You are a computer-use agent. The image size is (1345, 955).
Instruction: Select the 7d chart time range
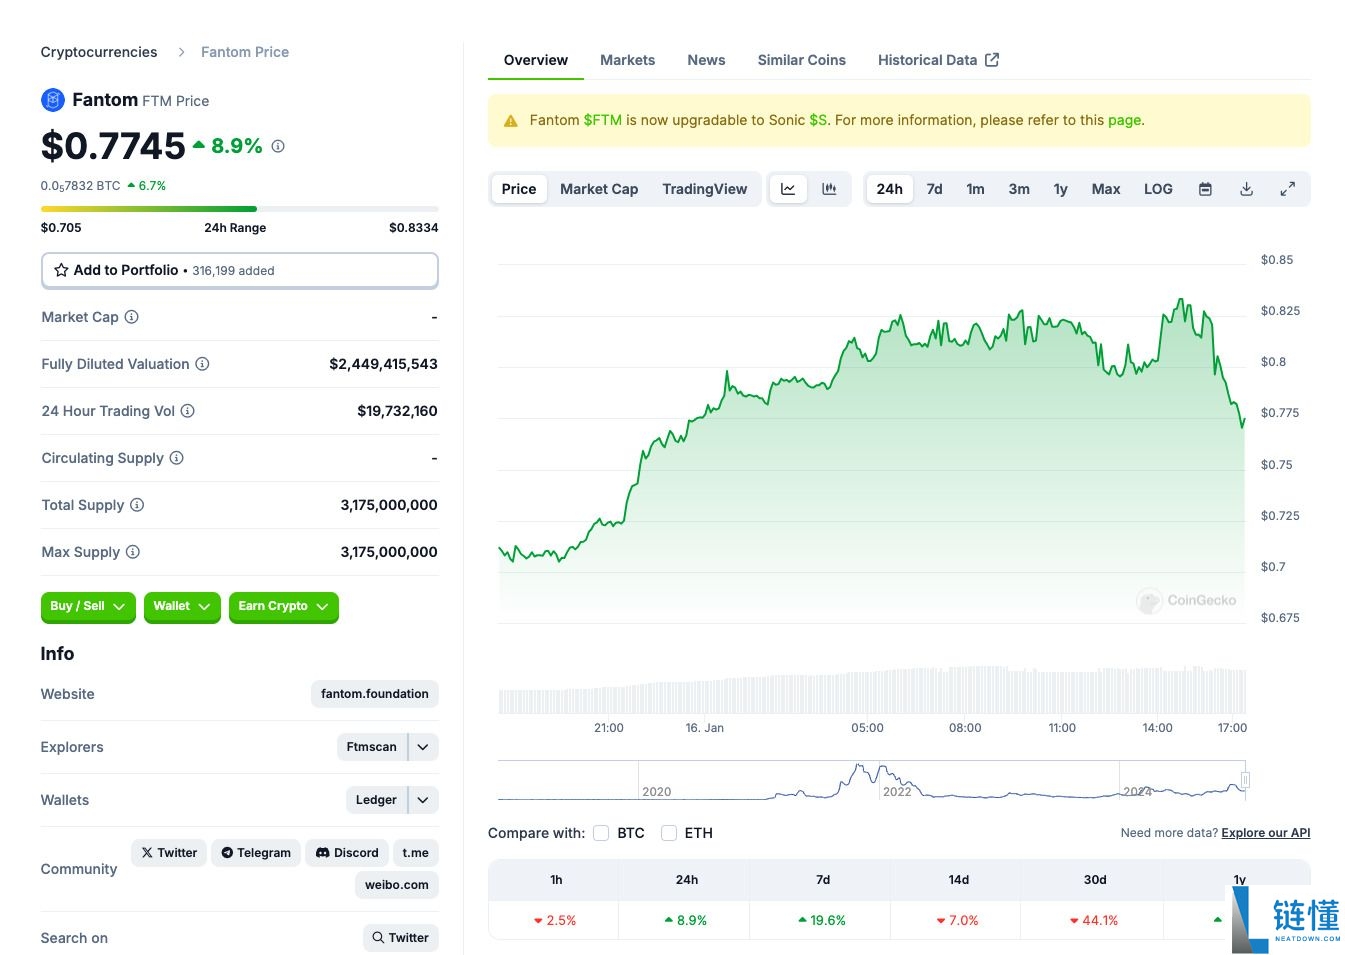click(934, 189)
